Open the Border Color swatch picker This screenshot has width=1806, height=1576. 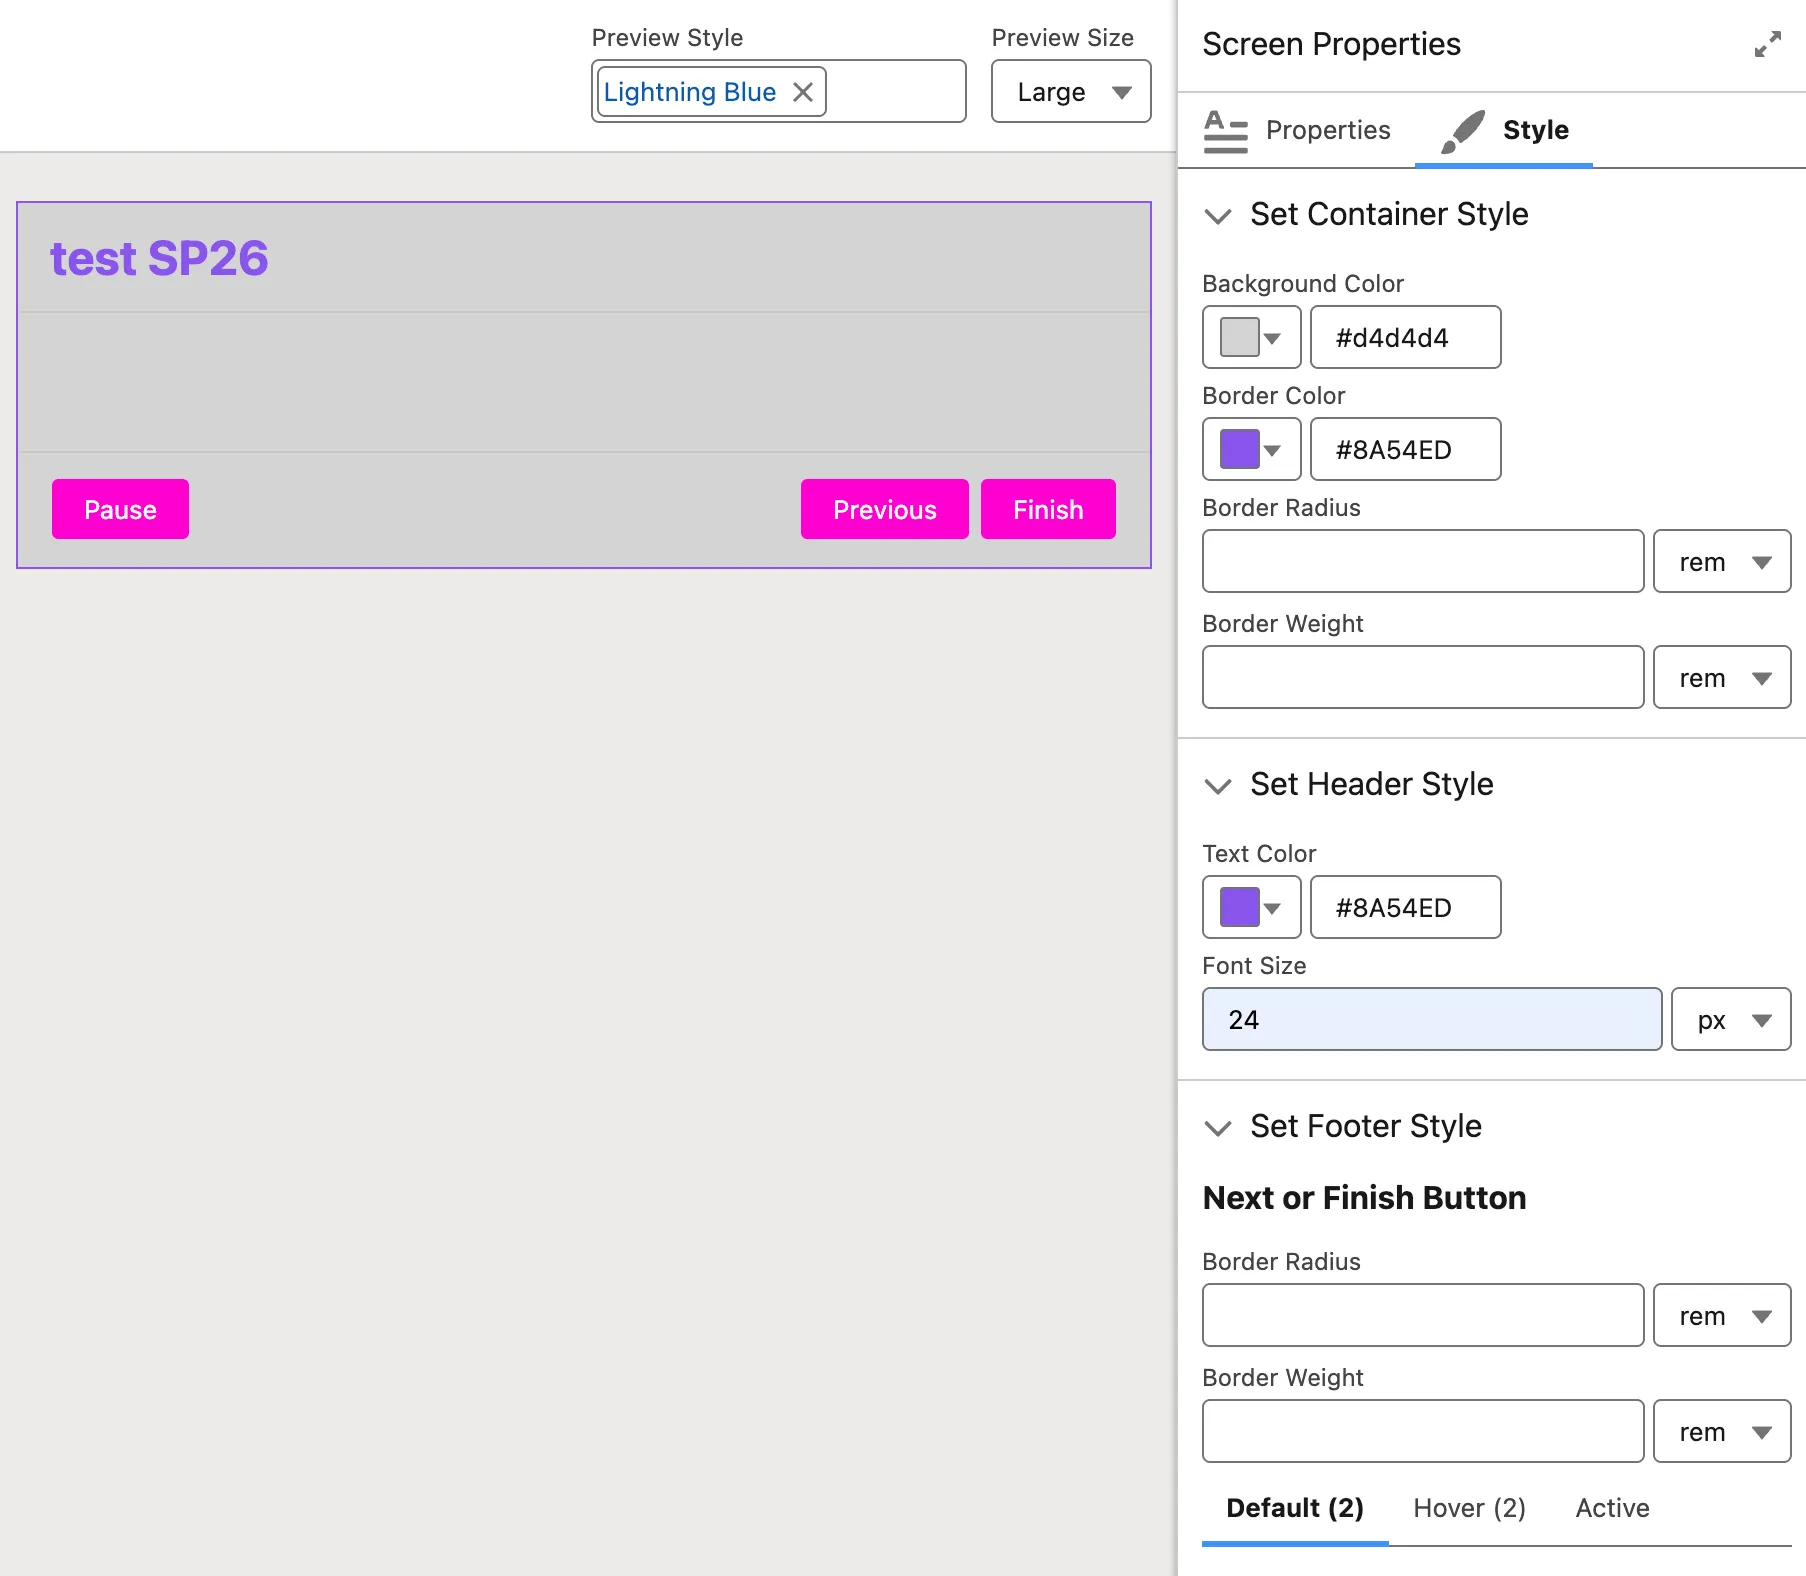tap(1250, 450)
